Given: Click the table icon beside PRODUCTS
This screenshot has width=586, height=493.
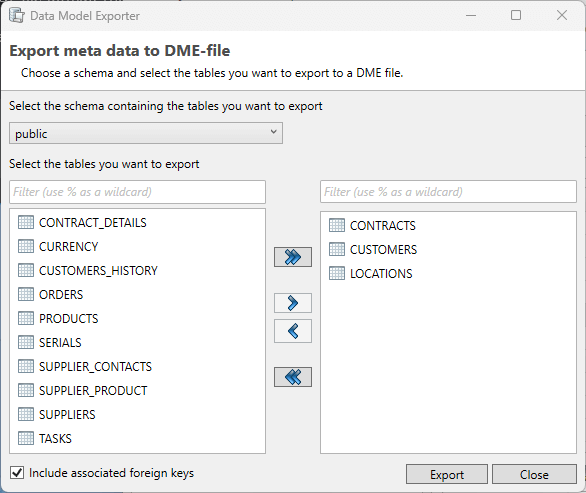Looking at the screenshot, I should pyautogui.click(x=26, y=318).
